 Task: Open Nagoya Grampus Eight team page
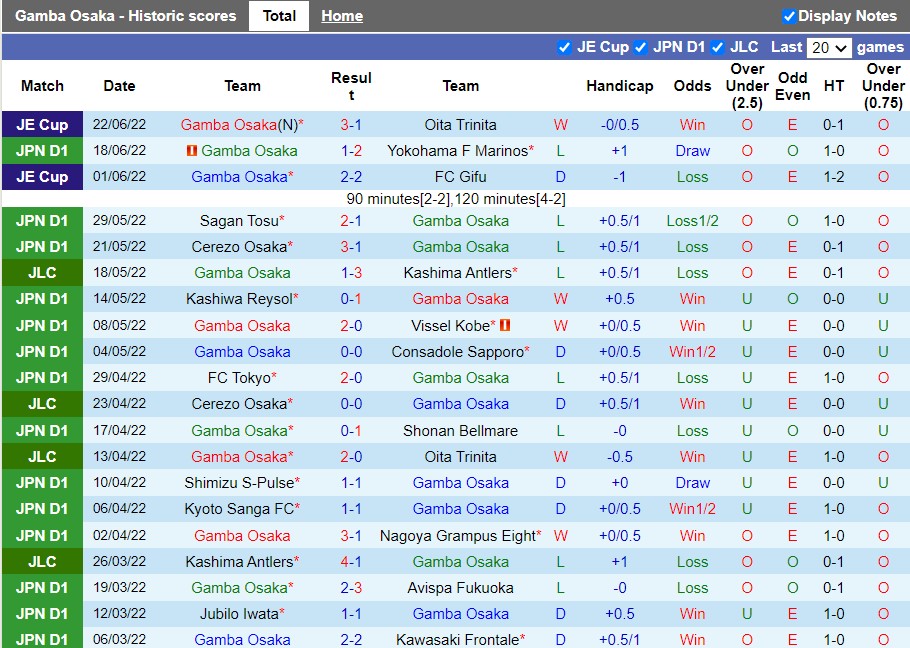[457, 535]
